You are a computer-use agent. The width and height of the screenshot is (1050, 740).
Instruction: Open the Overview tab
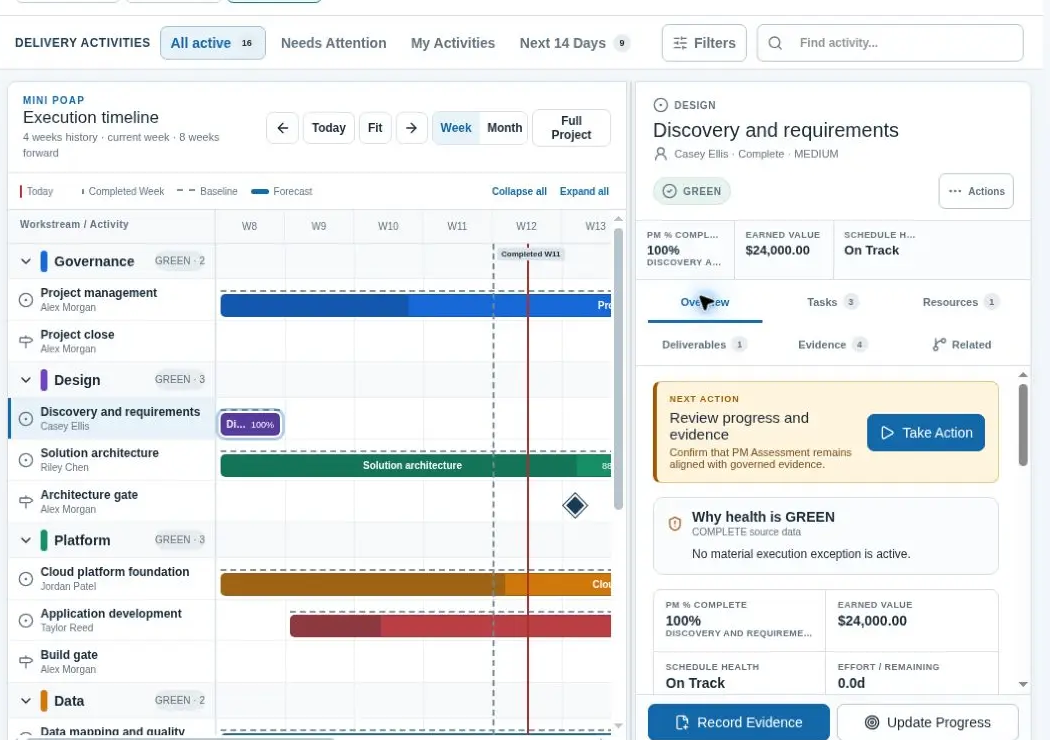704,302
